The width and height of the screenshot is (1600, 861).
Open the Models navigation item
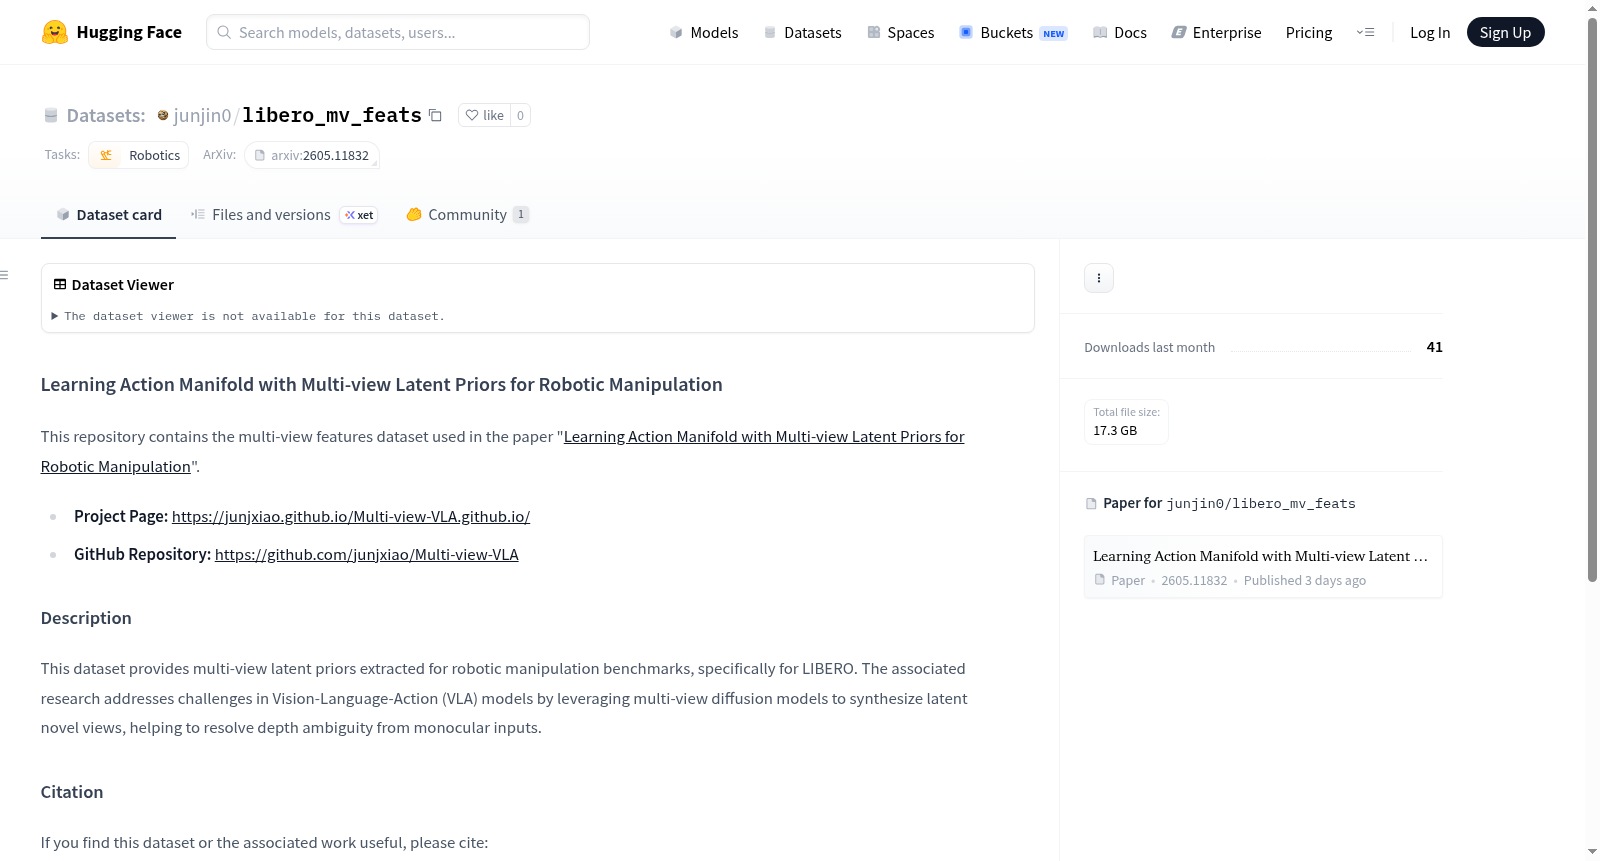pyautogui.click(x=704, y=32)
